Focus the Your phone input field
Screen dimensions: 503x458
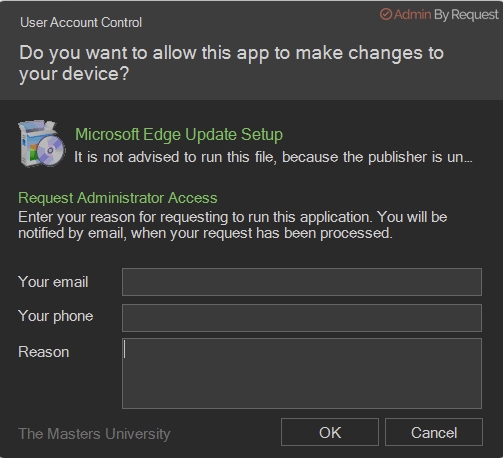[x=302, y=318]
